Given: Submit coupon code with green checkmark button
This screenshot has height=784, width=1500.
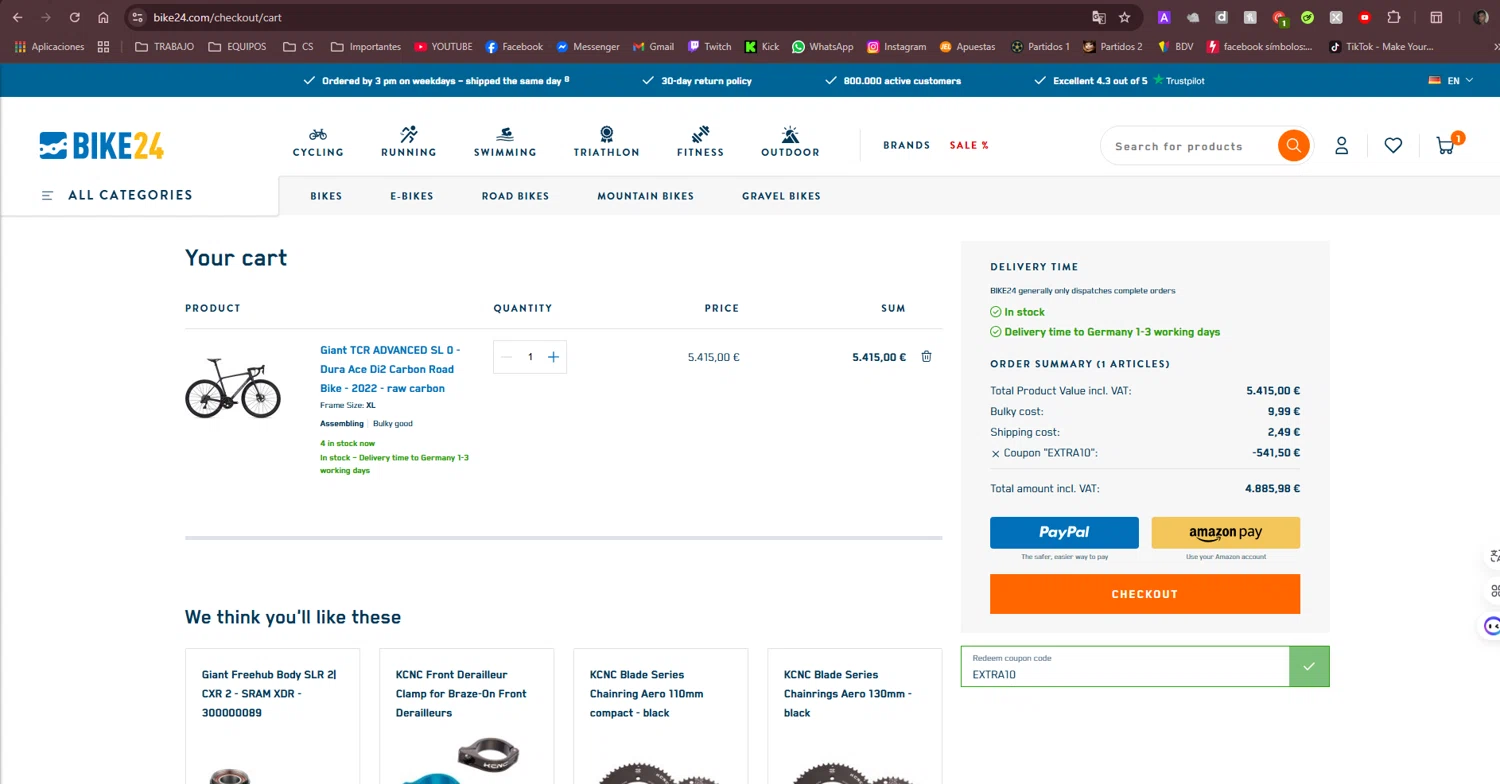Looking at the screenshot, I should click(1309, 666).
